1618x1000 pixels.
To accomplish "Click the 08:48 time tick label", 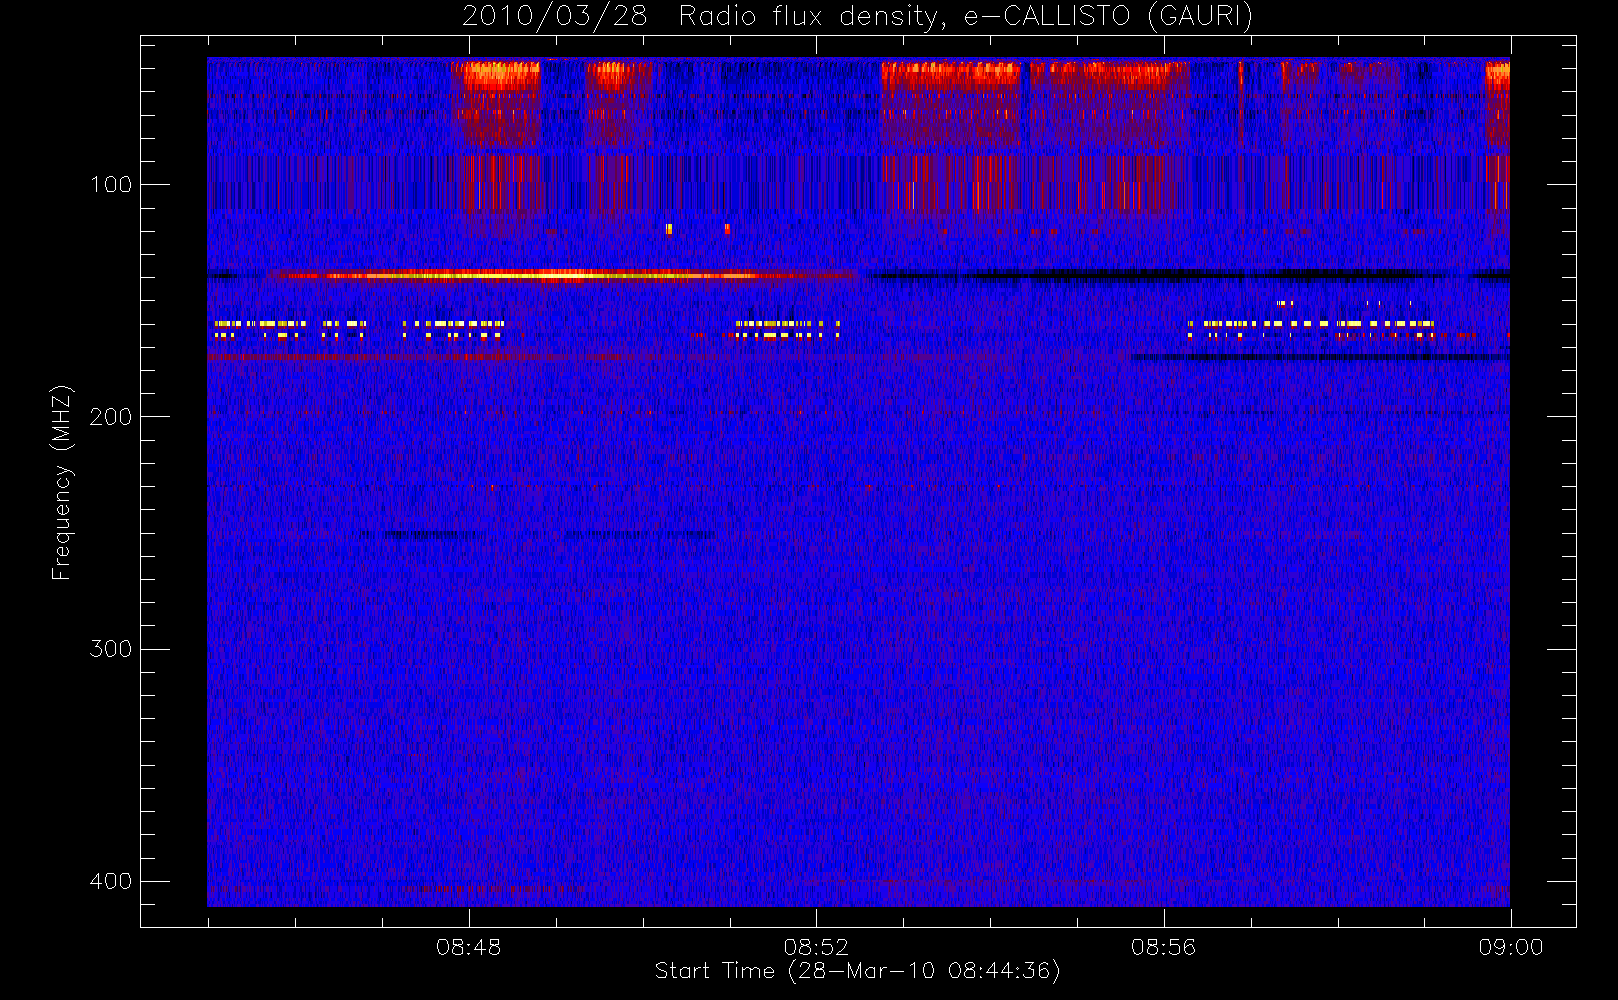I will click(x=468, y=947).
